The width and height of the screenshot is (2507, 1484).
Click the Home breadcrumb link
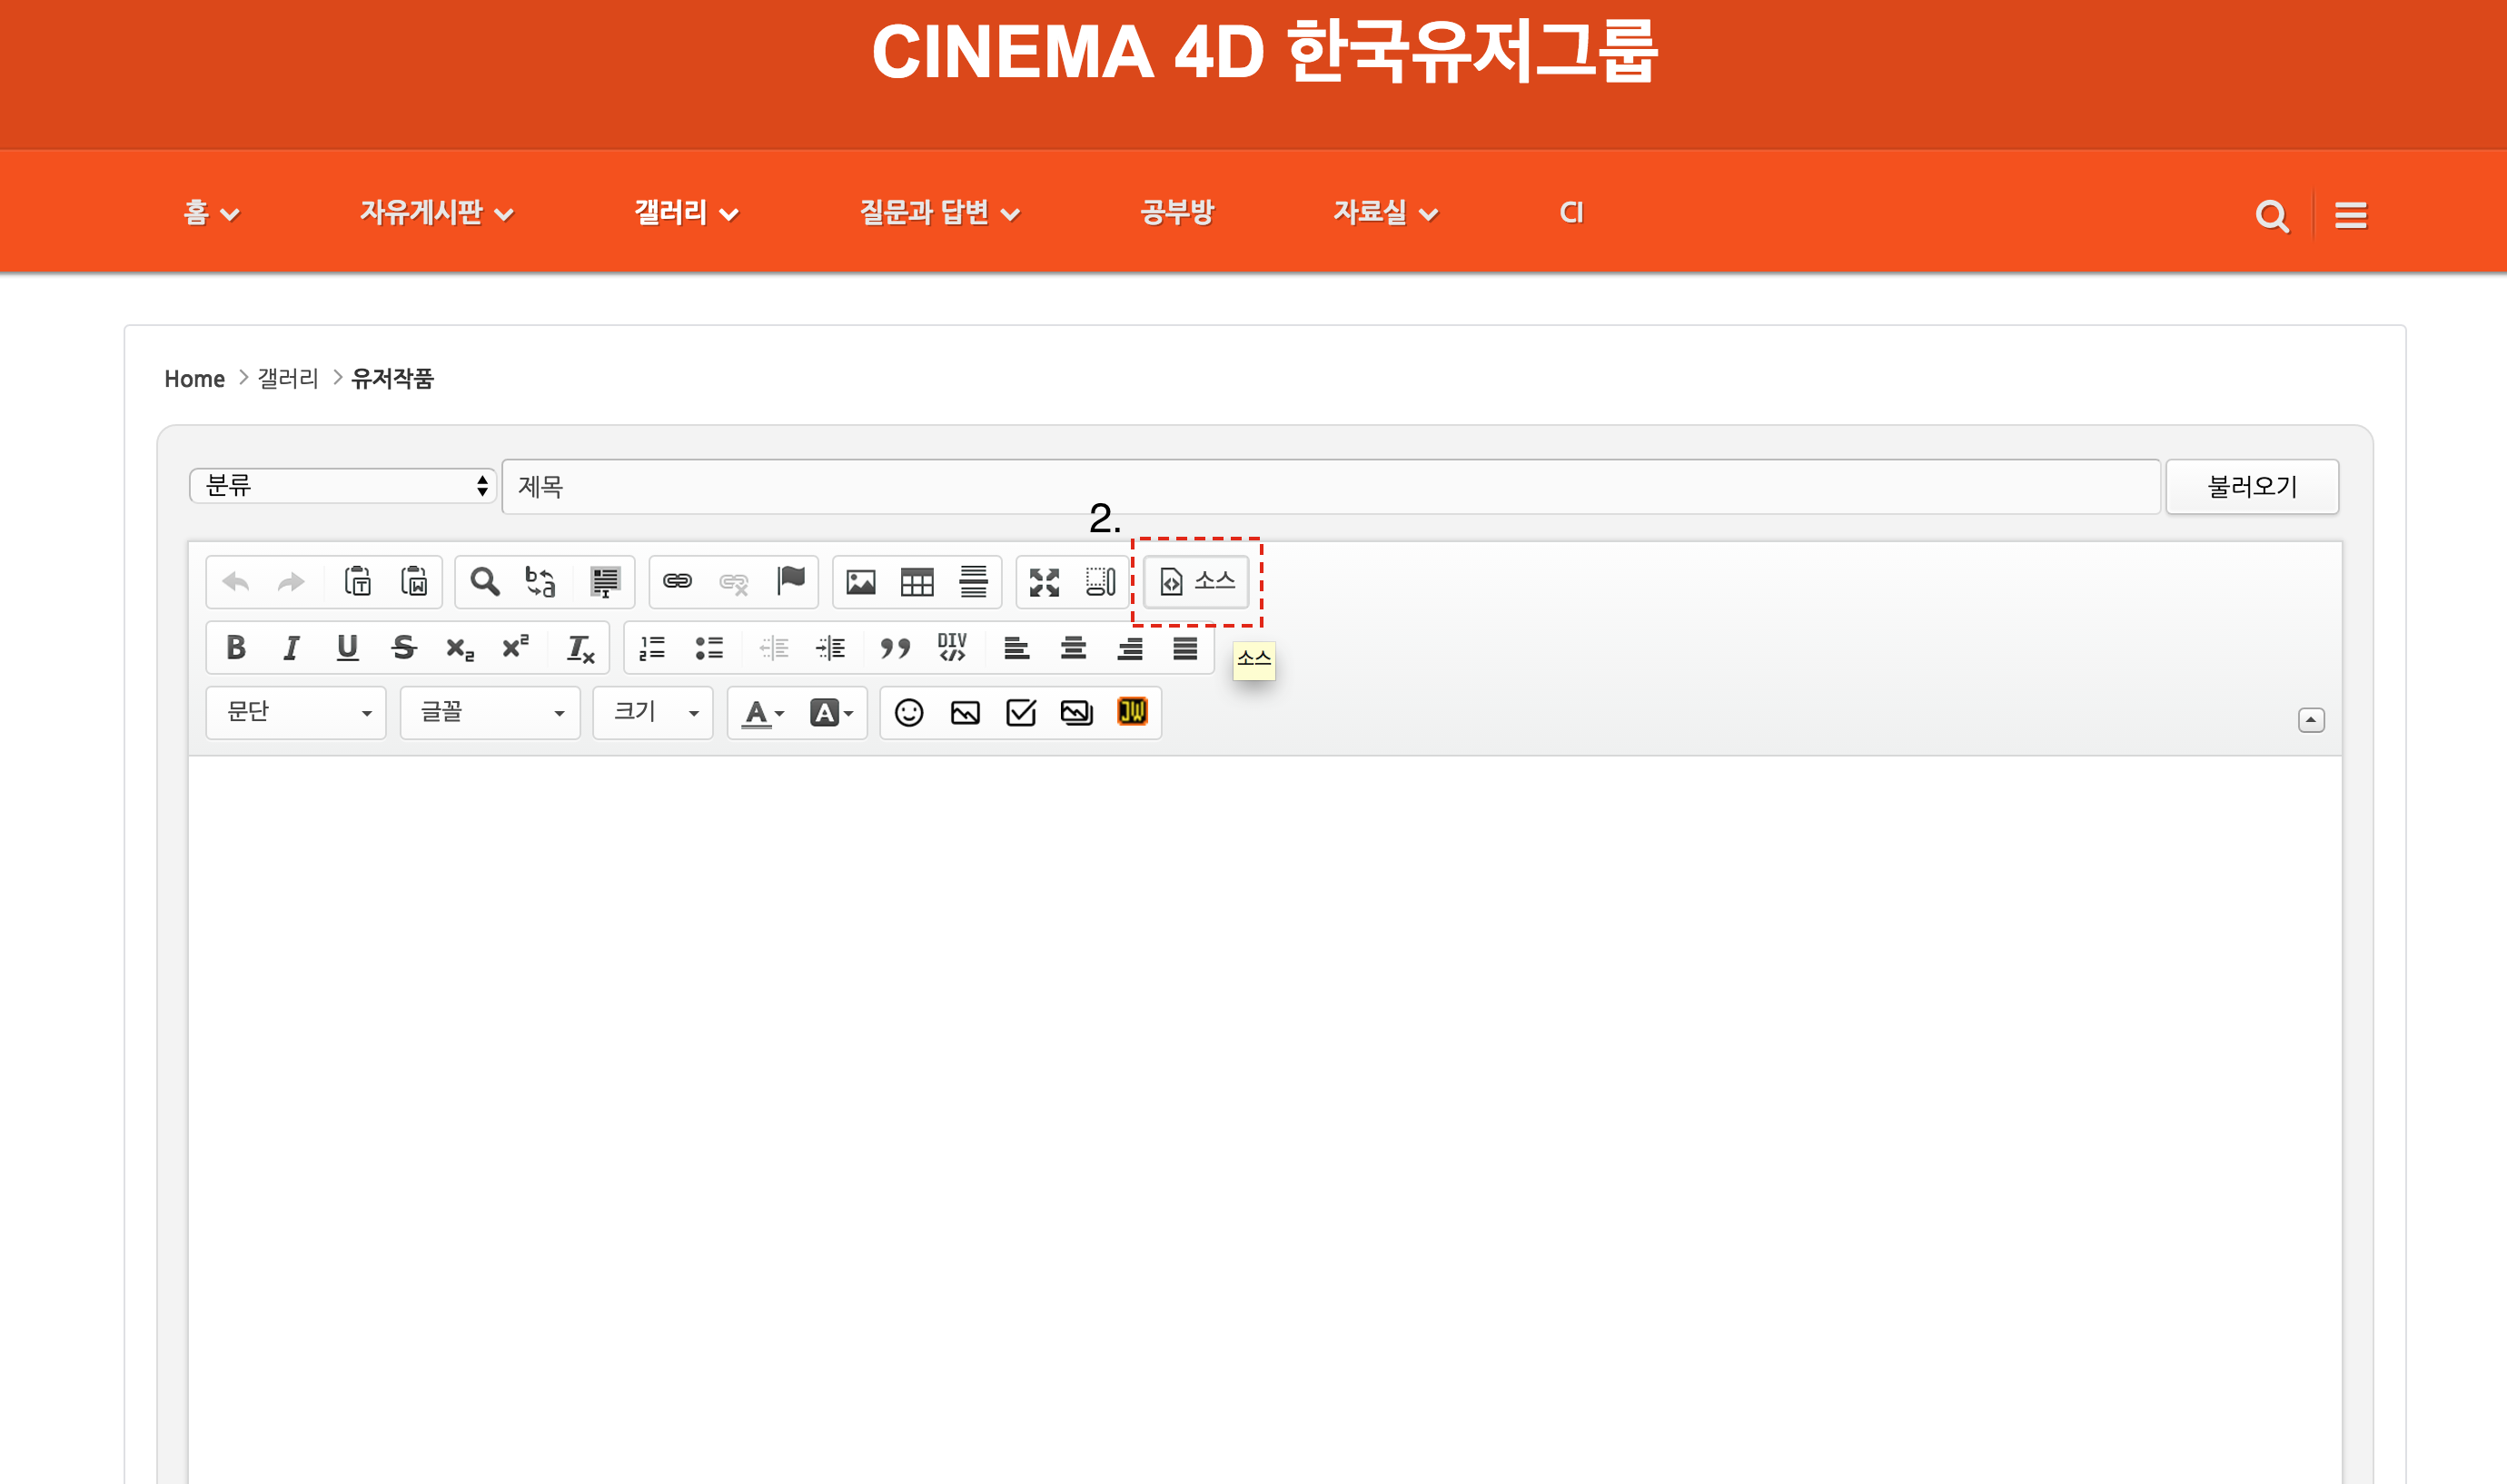click(x=195, y=379)
